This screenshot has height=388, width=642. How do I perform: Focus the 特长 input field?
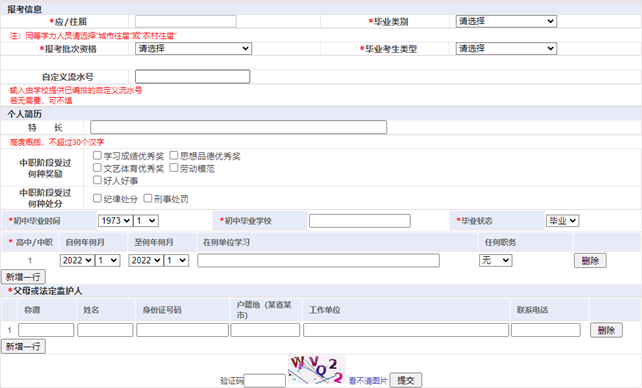238,127
